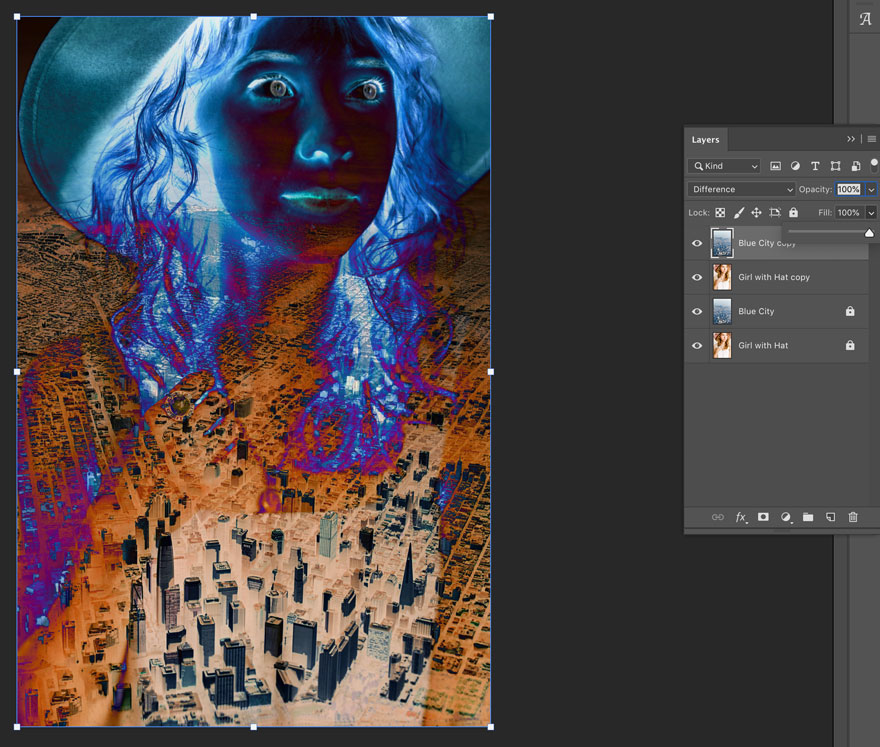Switch to the Layers tab

tap(706, 139)
